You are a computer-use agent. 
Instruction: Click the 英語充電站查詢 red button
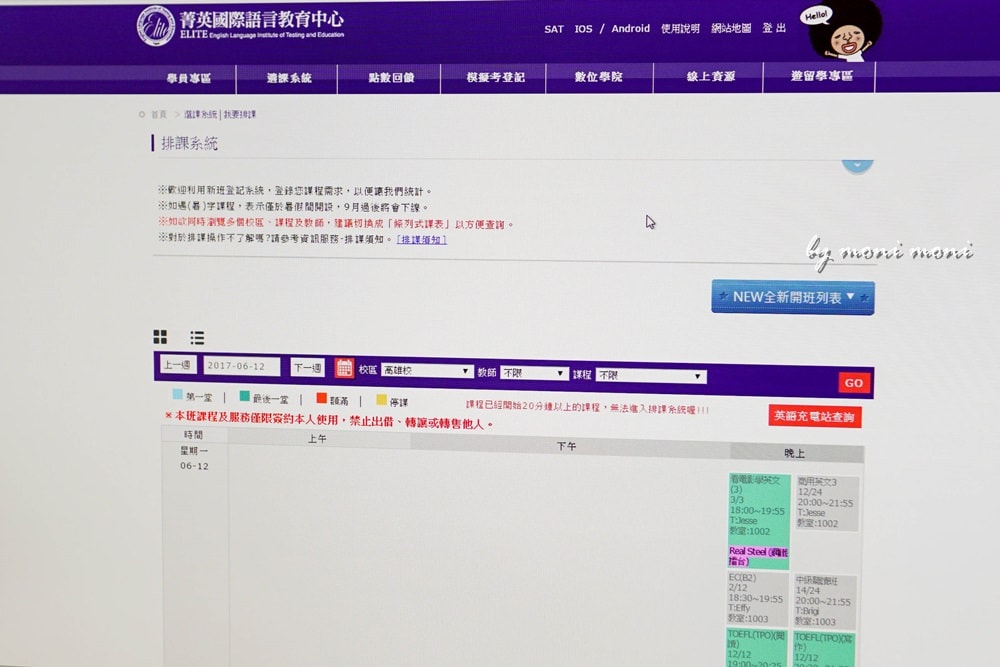click(814, 416)
